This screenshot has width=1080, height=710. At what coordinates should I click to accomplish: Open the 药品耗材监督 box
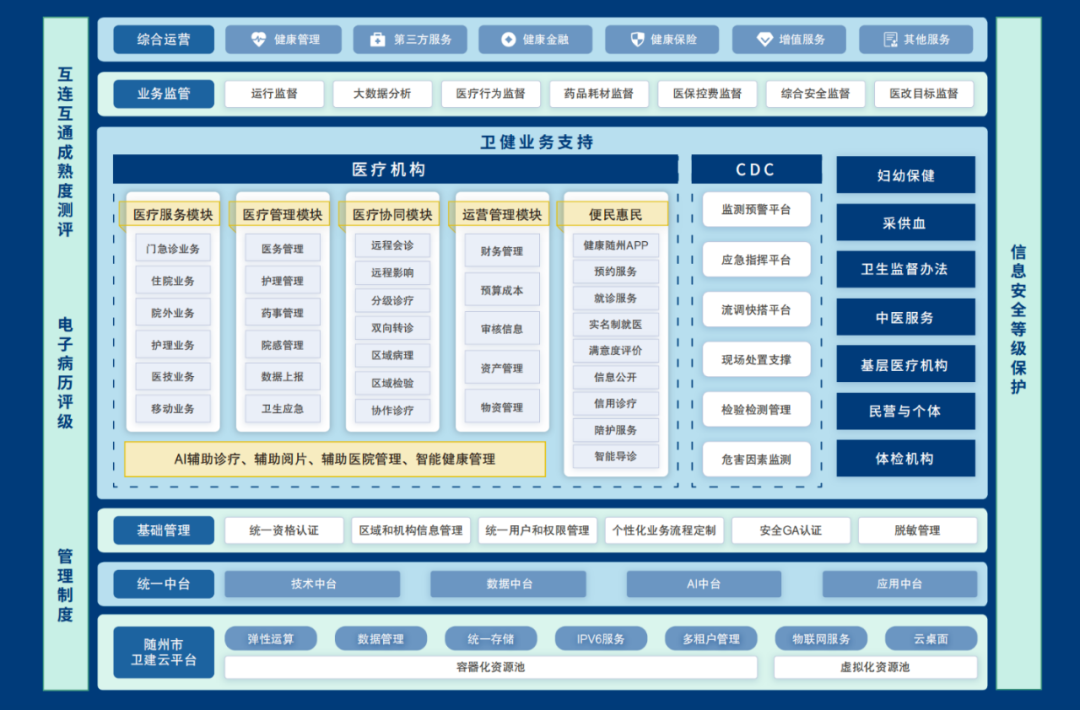click(599, 94)
